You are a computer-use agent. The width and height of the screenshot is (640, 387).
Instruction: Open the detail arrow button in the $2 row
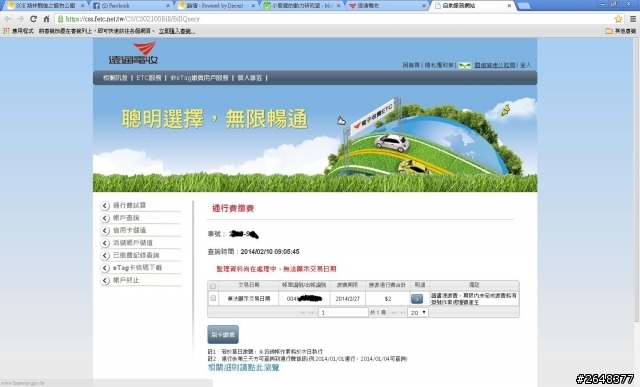417,299
